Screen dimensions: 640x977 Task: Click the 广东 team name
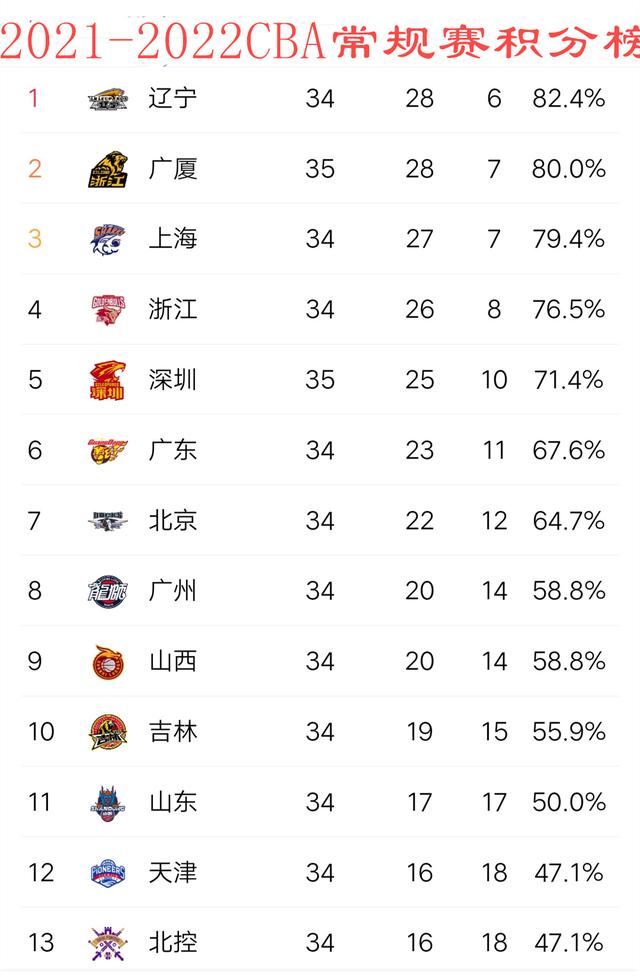pos(173,450)
